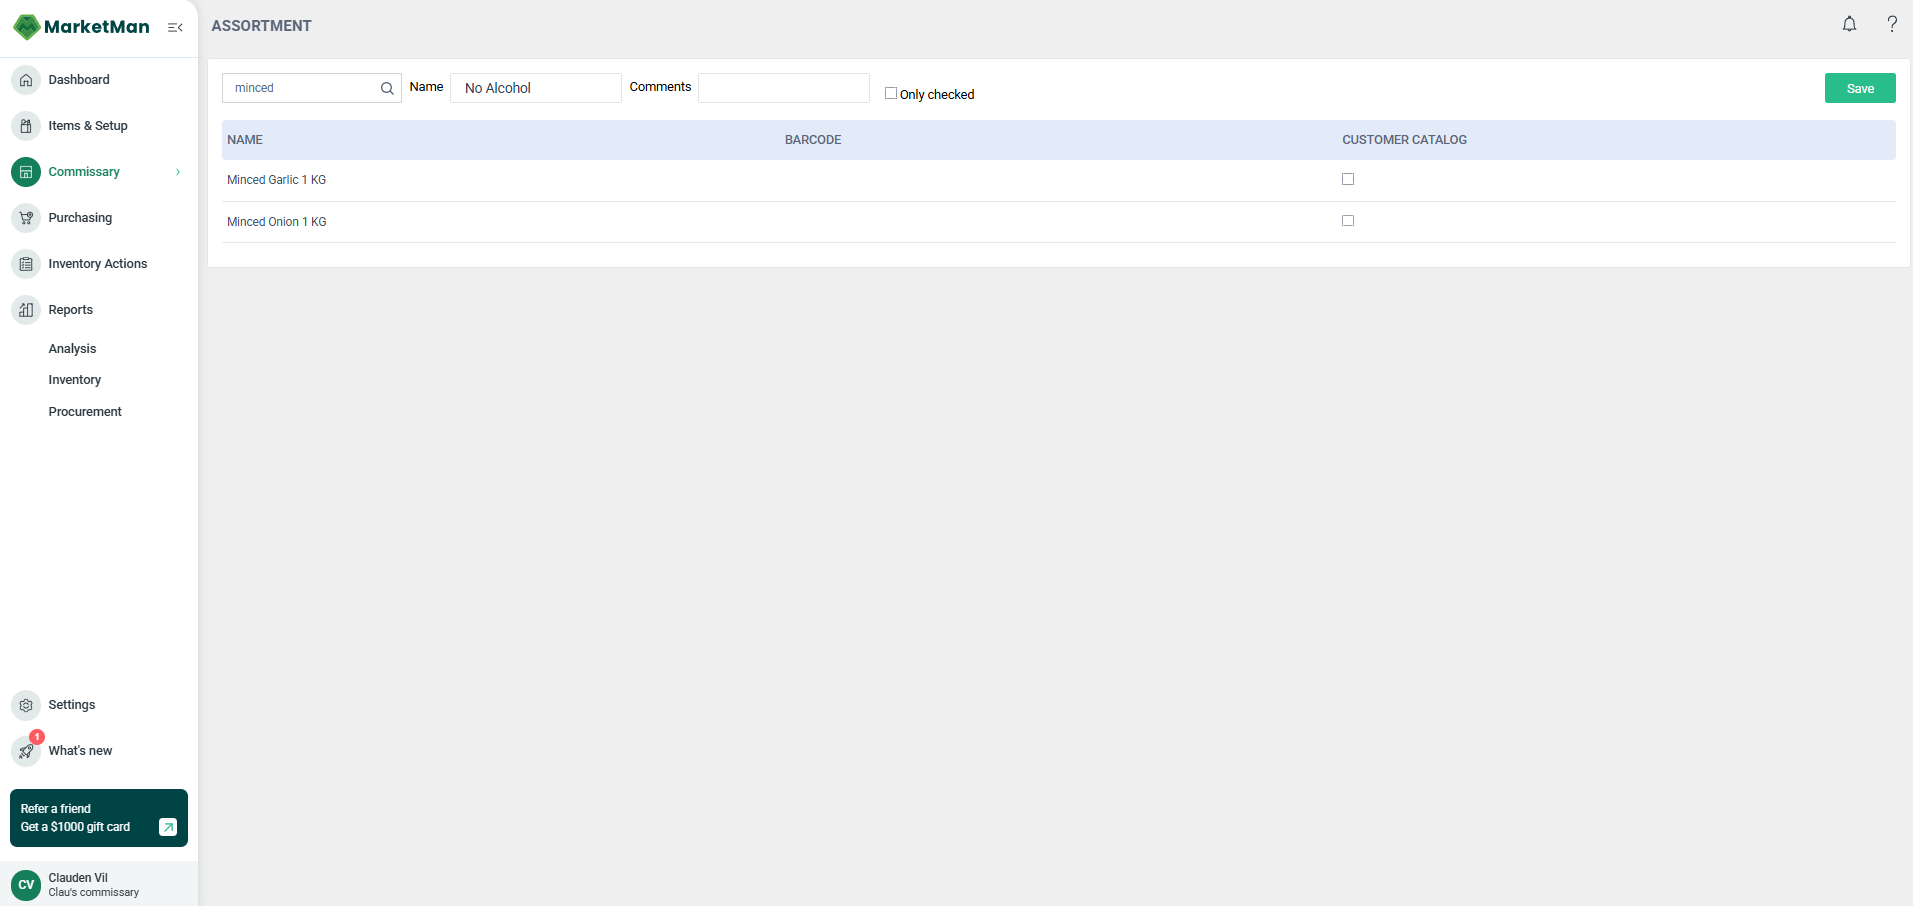Expand the Reports section
Screen dimensions: 1913x906
[x=70, y=309]
